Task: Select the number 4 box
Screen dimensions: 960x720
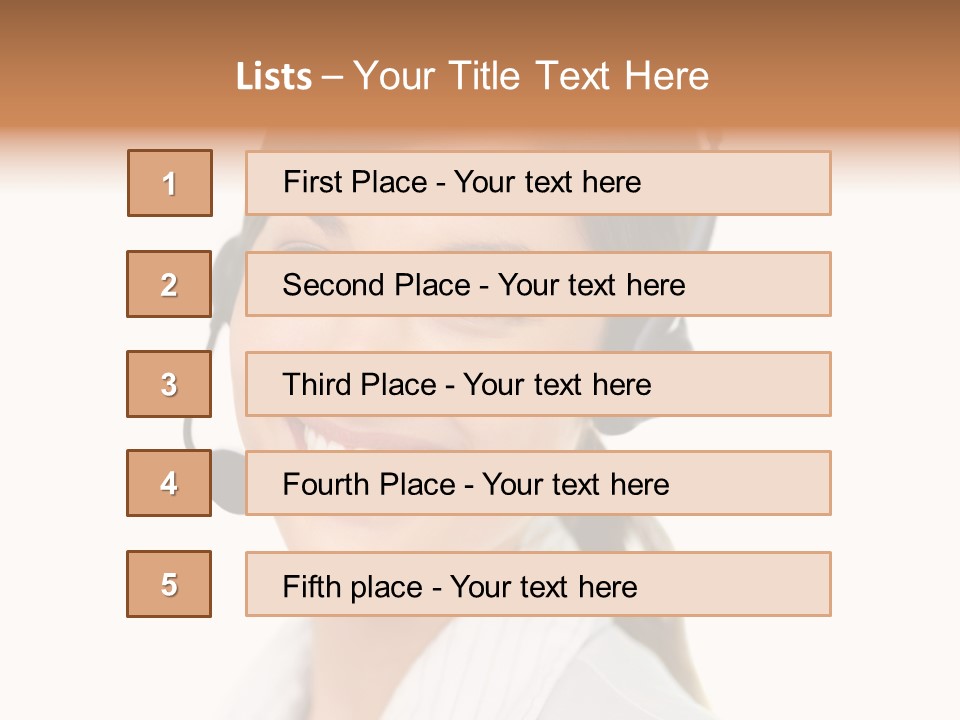Action: [x=169, y=483]
